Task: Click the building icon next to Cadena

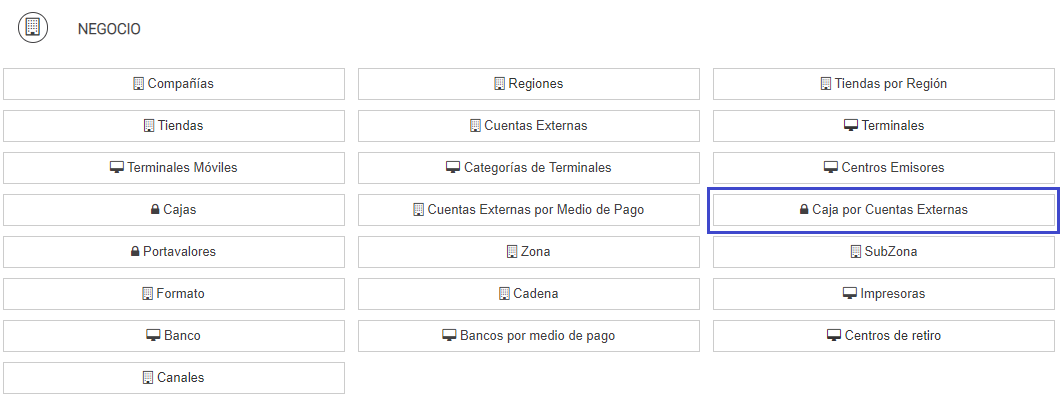Action: [504, 294]
